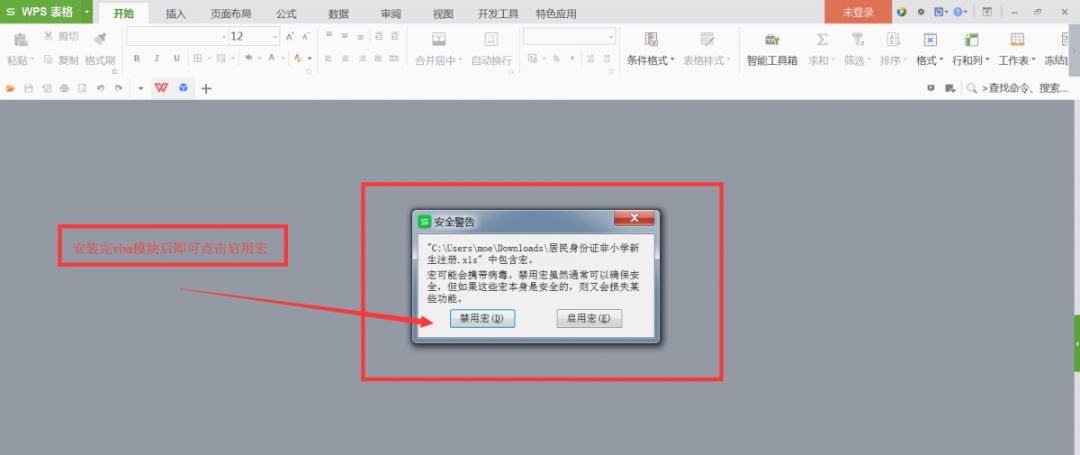This screenshot has height=455, width=1080.
Task: Switch to the Page Layout (页面布局) tab
Action: point(231,13)
